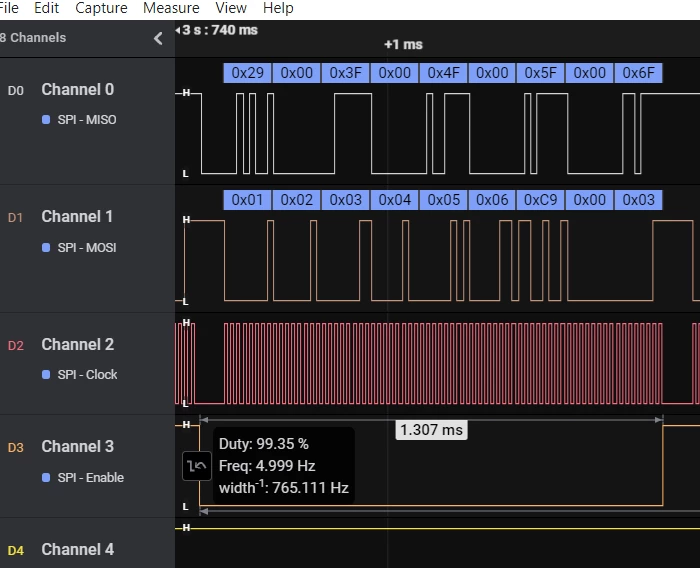Select the 0xC9 MOSI decoded byte bubble
The height and width of the screenshot is (568, 700).
click(x=541, y=200)
